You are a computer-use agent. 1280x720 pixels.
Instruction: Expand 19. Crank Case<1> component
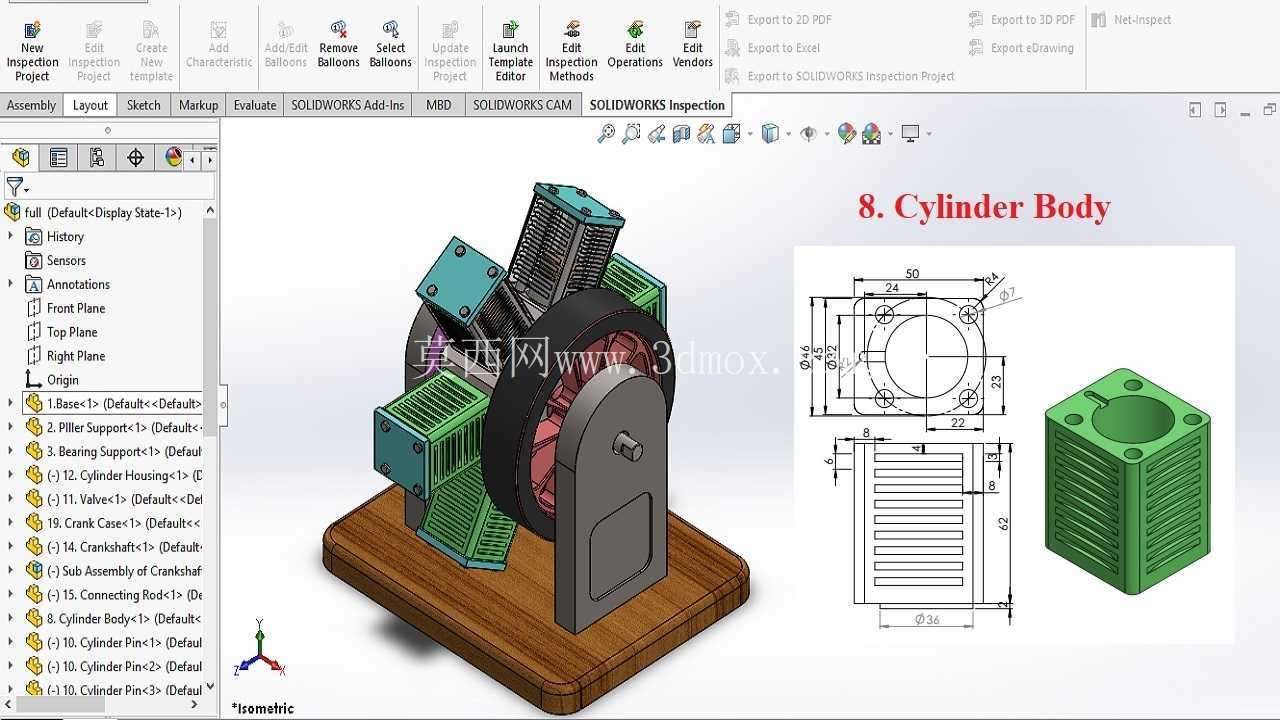[11, 522]
